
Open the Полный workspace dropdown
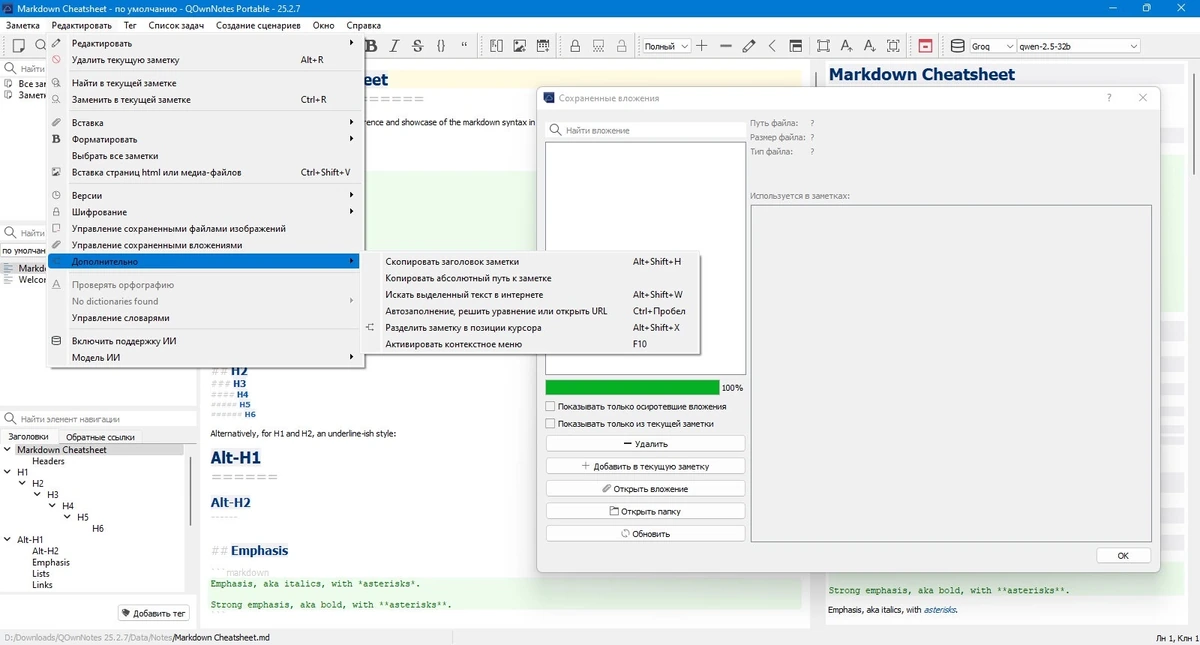tap(666, 46)
